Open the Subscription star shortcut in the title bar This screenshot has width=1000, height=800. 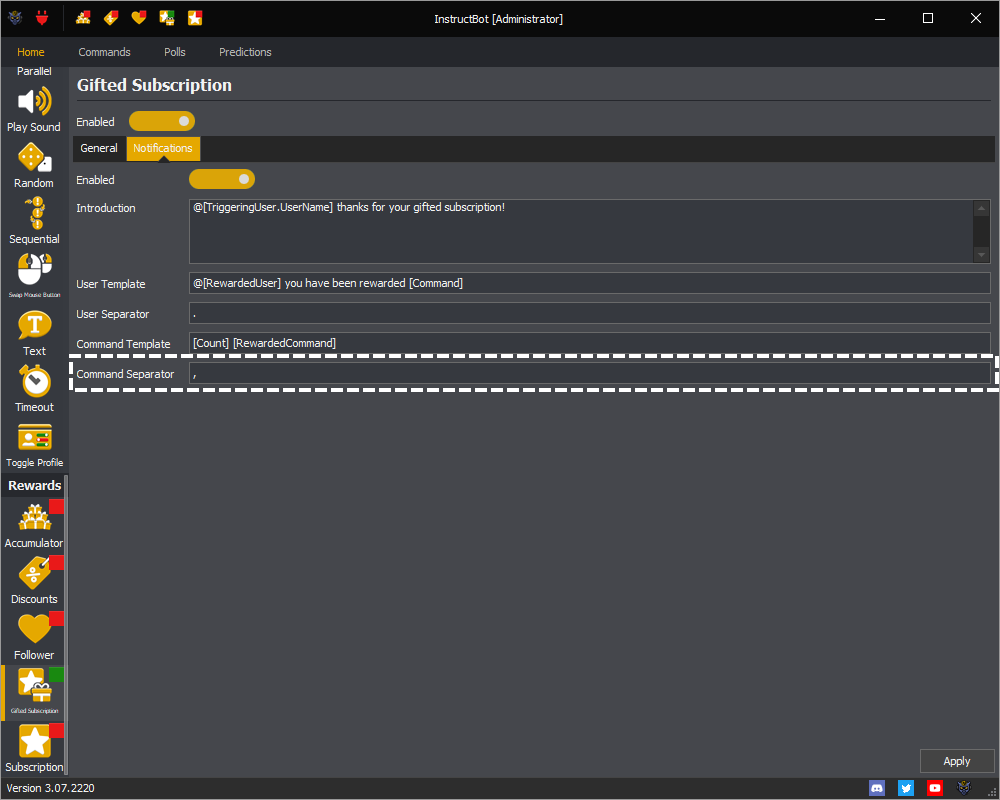(195, 18)
